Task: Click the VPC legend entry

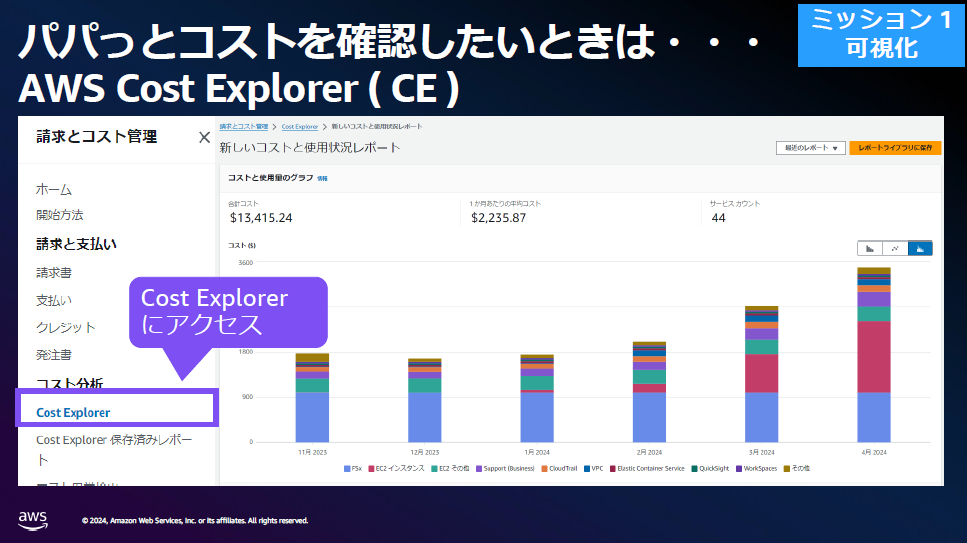Action: [x=594, y=469]
